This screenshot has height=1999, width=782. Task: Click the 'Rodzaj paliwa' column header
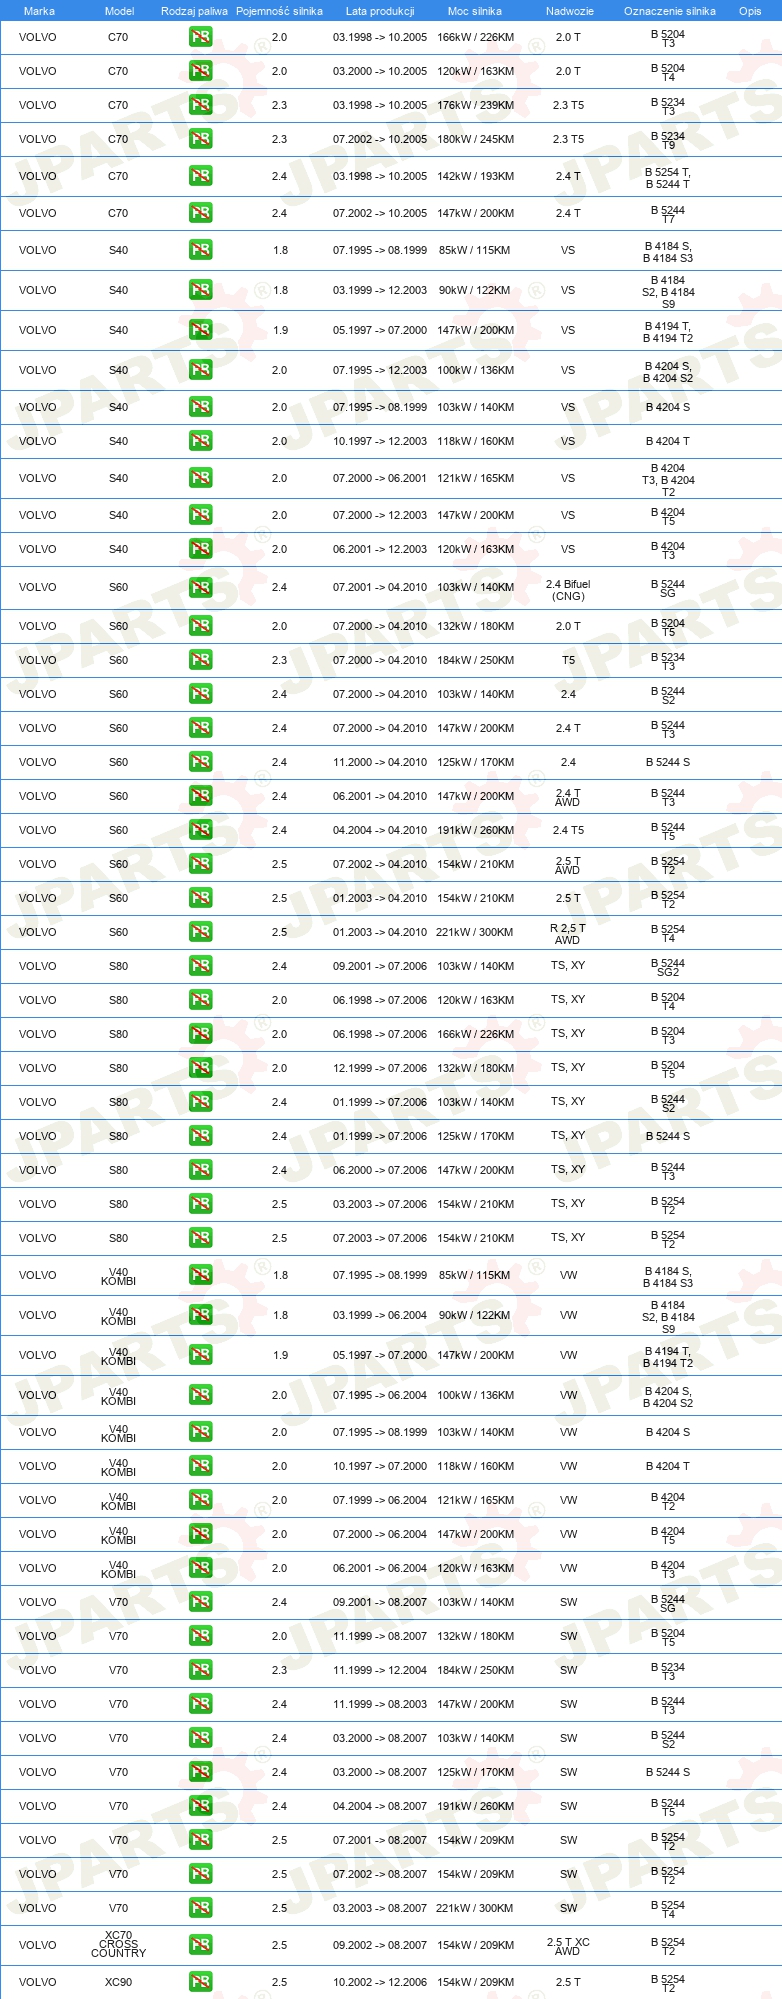click(x=194, y=11)
